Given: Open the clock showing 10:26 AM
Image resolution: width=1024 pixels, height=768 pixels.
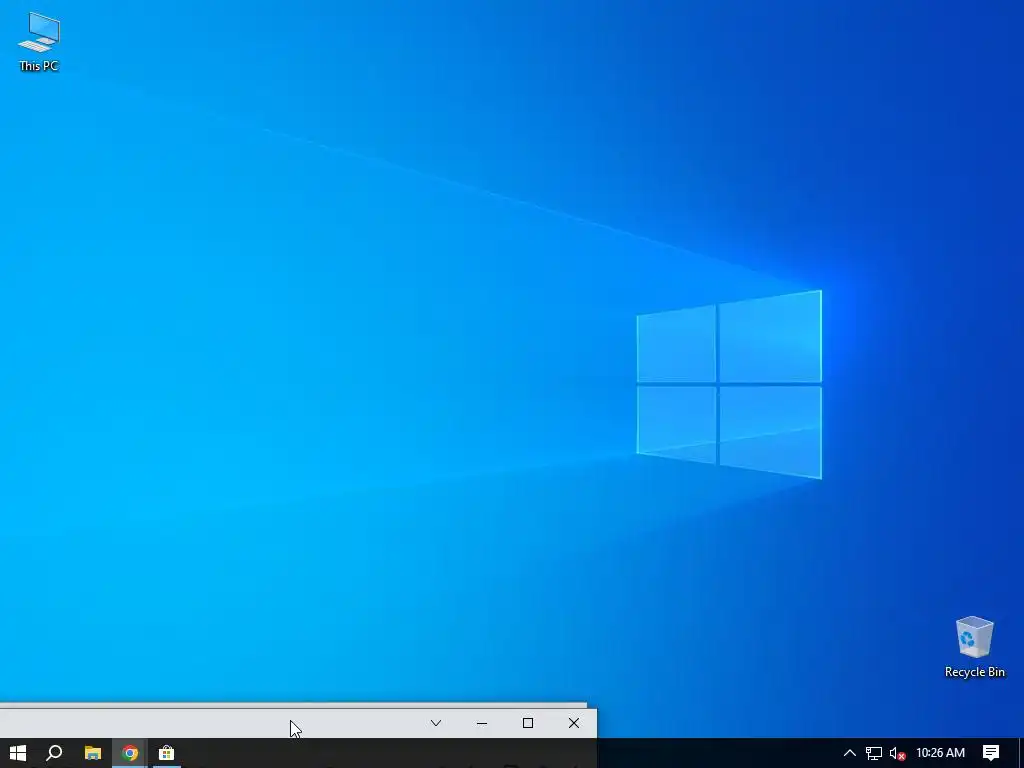Looking at the screenshot, I should (940, 753).
